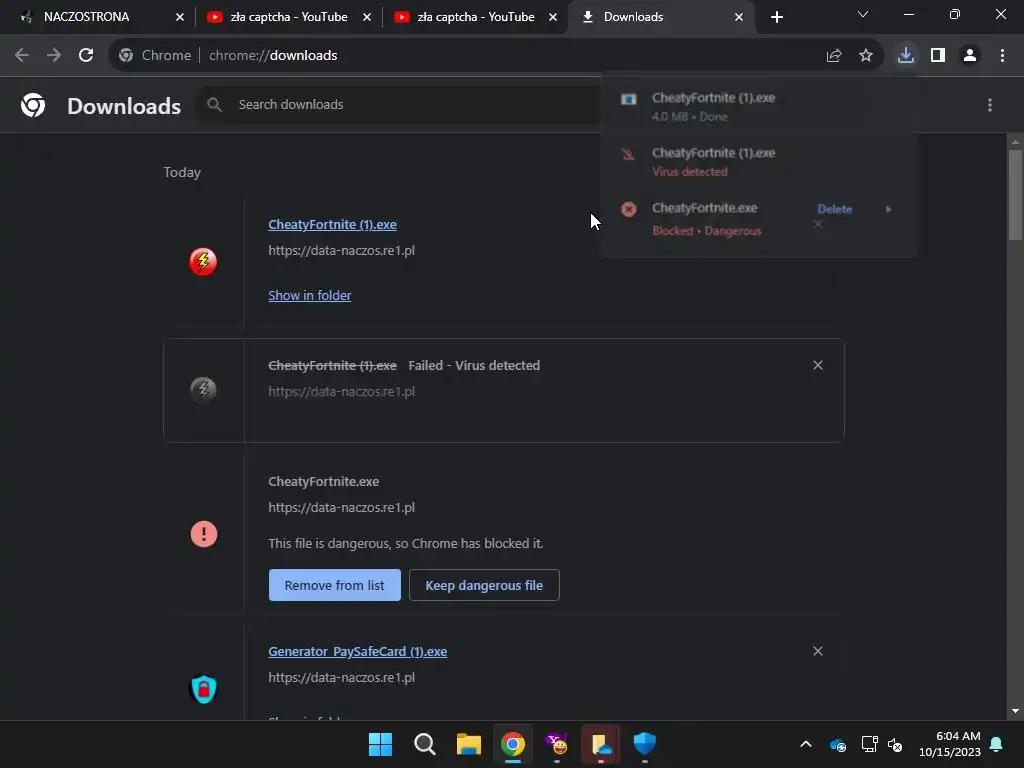Click the OneDrive cloud tray icon
The width and height of the screenshot is (1024, 768).
point(838,744)
